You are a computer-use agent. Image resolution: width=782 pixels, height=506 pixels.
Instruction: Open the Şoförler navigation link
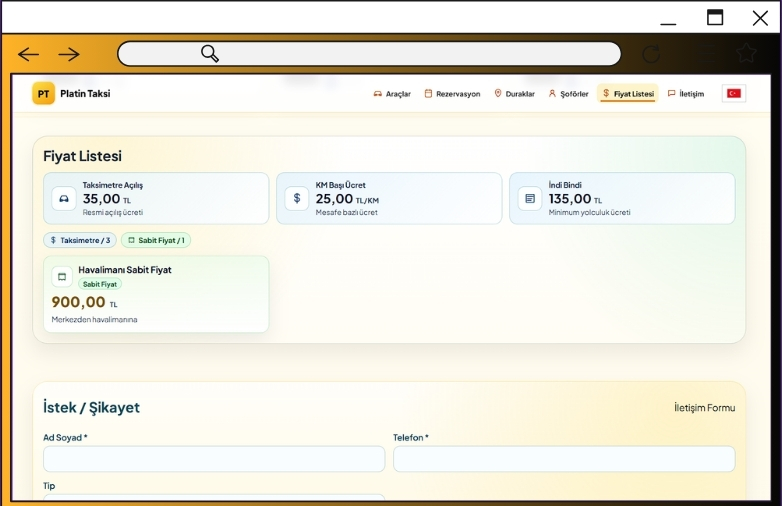(568, 94)
